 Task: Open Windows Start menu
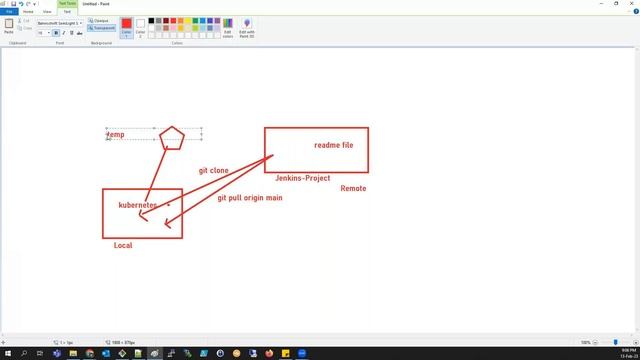(7, 353)
